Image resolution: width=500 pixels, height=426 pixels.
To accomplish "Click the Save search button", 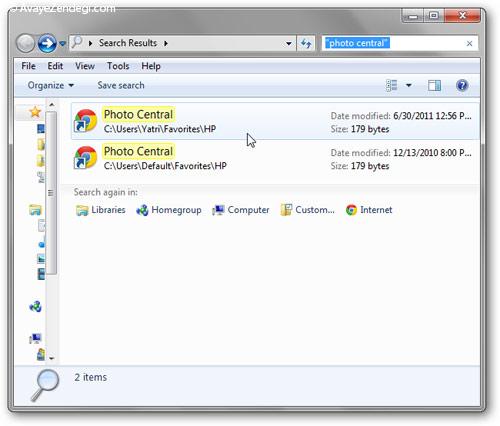I will click(121, 85).
